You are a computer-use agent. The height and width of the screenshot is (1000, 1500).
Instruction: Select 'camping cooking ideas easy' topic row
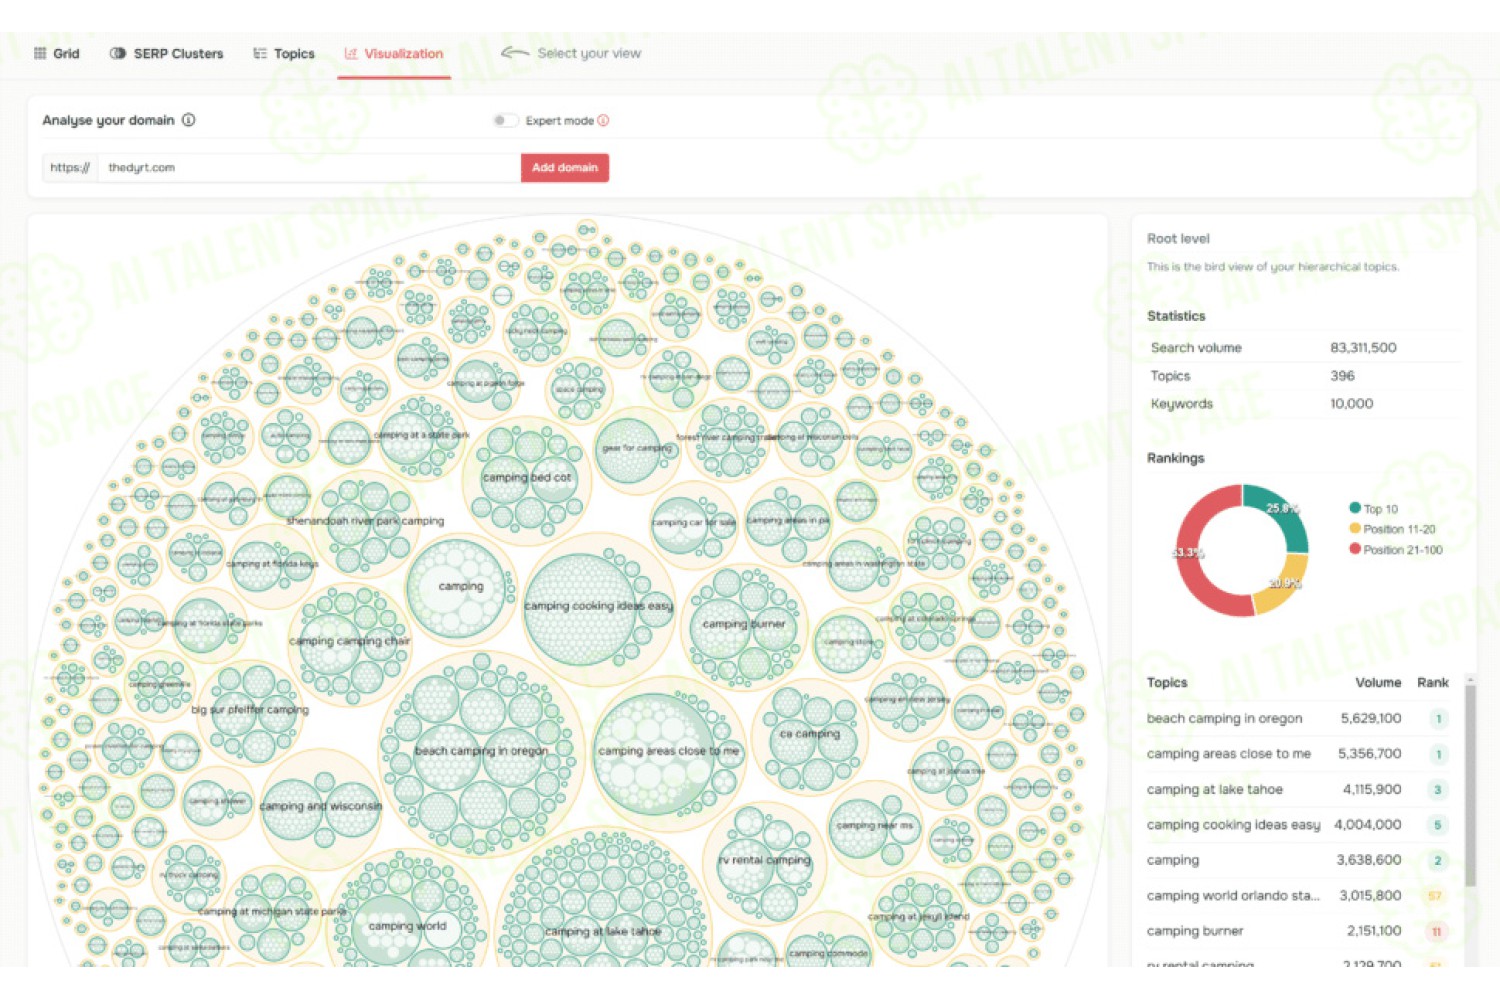pos(1298,825)
